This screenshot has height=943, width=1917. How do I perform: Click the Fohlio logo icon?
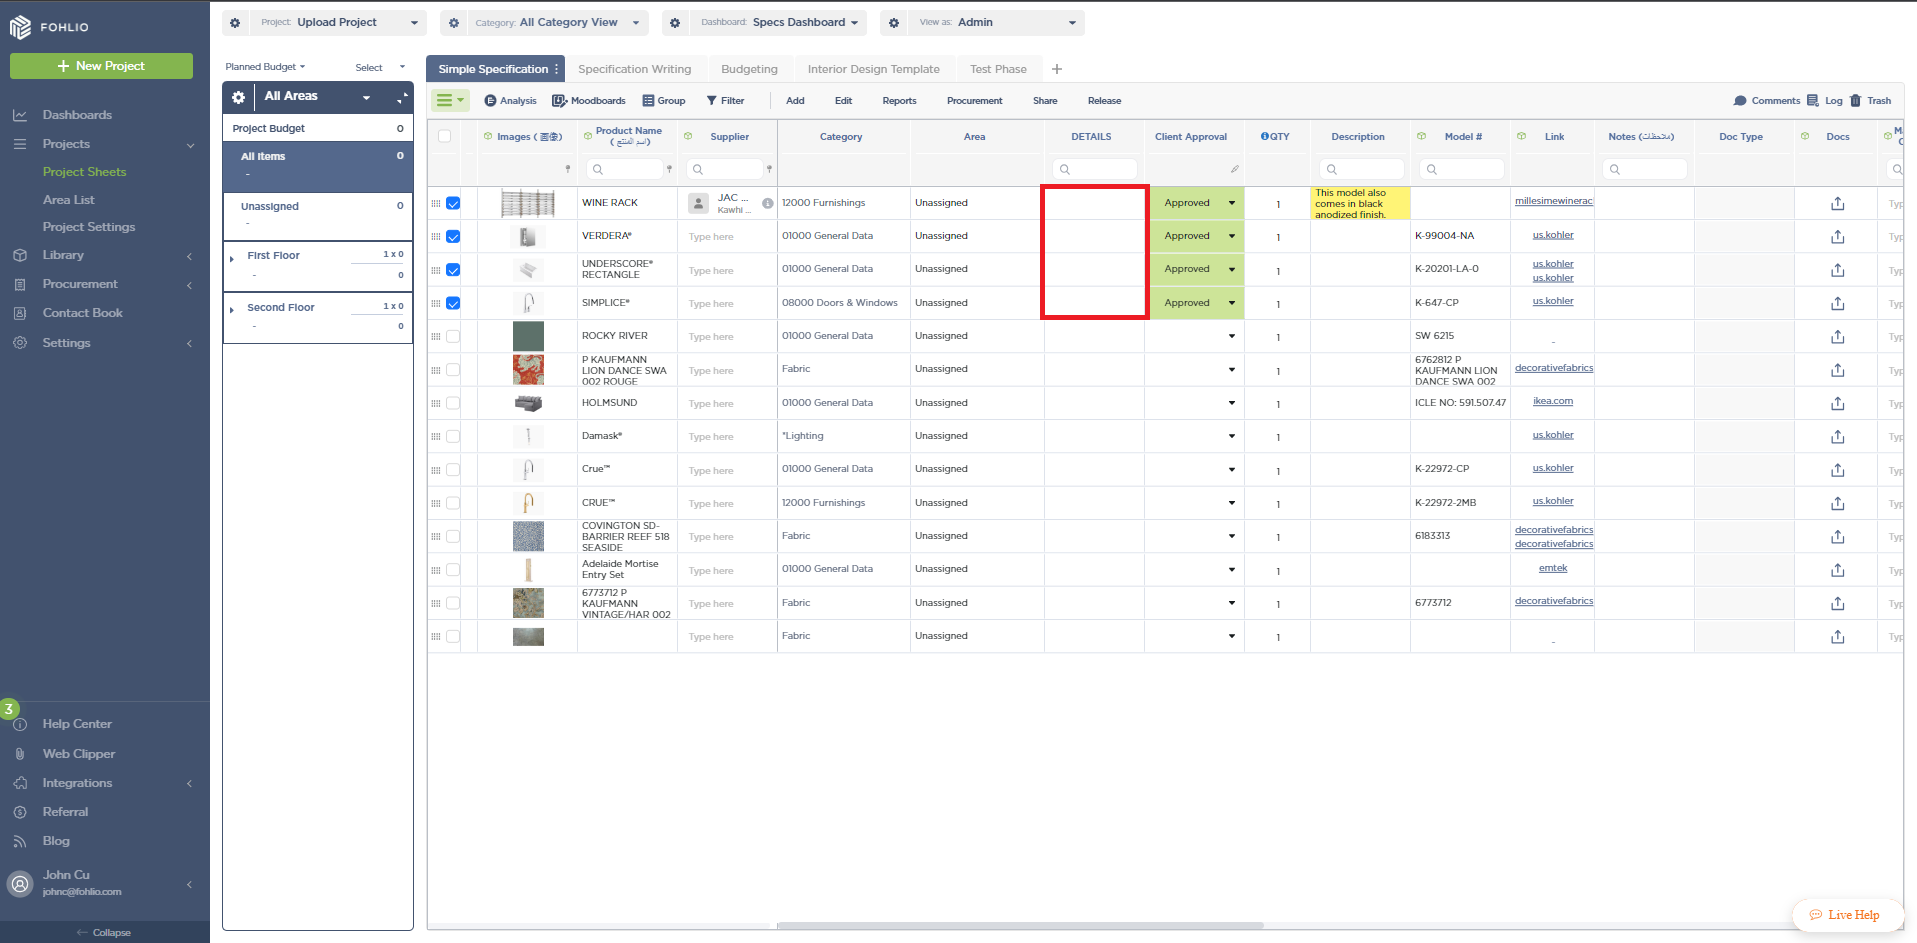20,27
